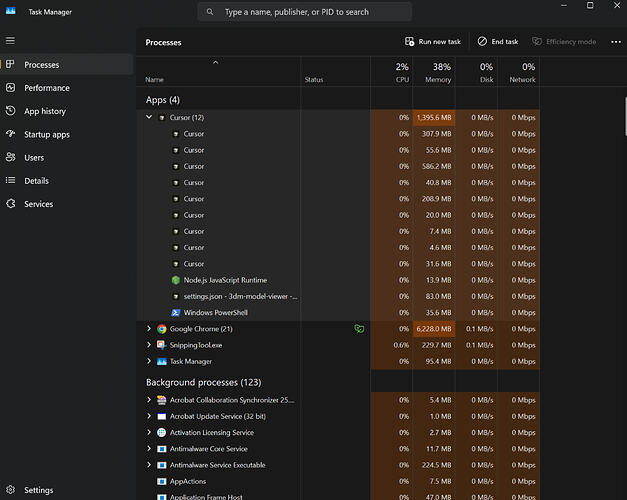Expand the Task Manager process row
Screen dimensions: 627x500
coord(149,361)
